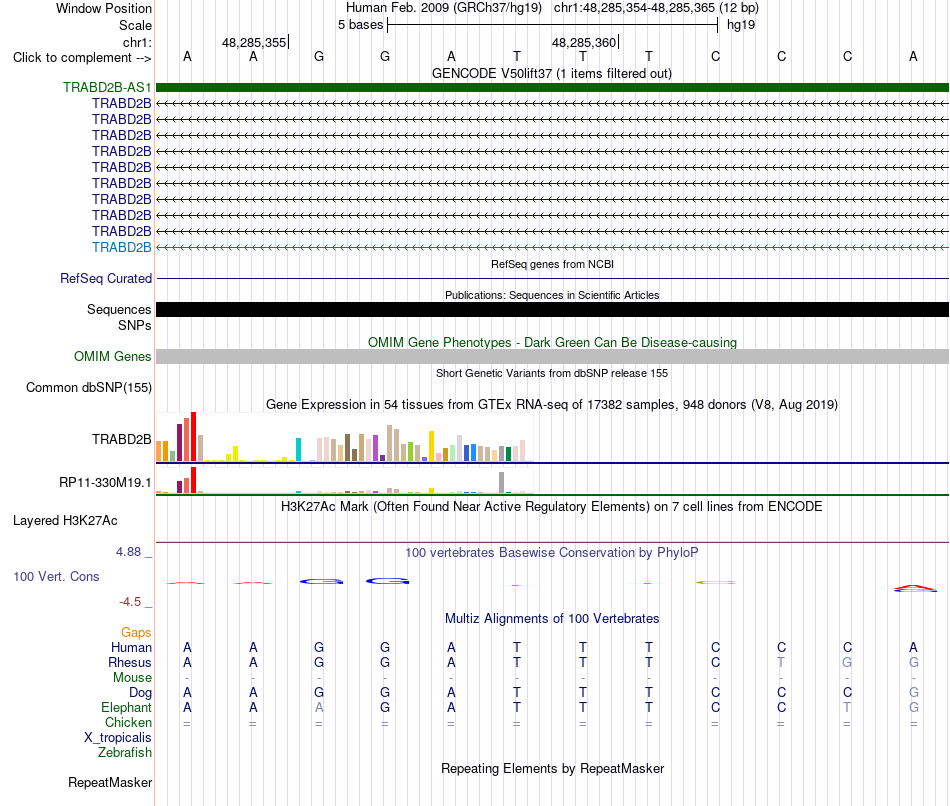950x806 pixels.
Task: Click the Window Position label
Action: point(104,8)
